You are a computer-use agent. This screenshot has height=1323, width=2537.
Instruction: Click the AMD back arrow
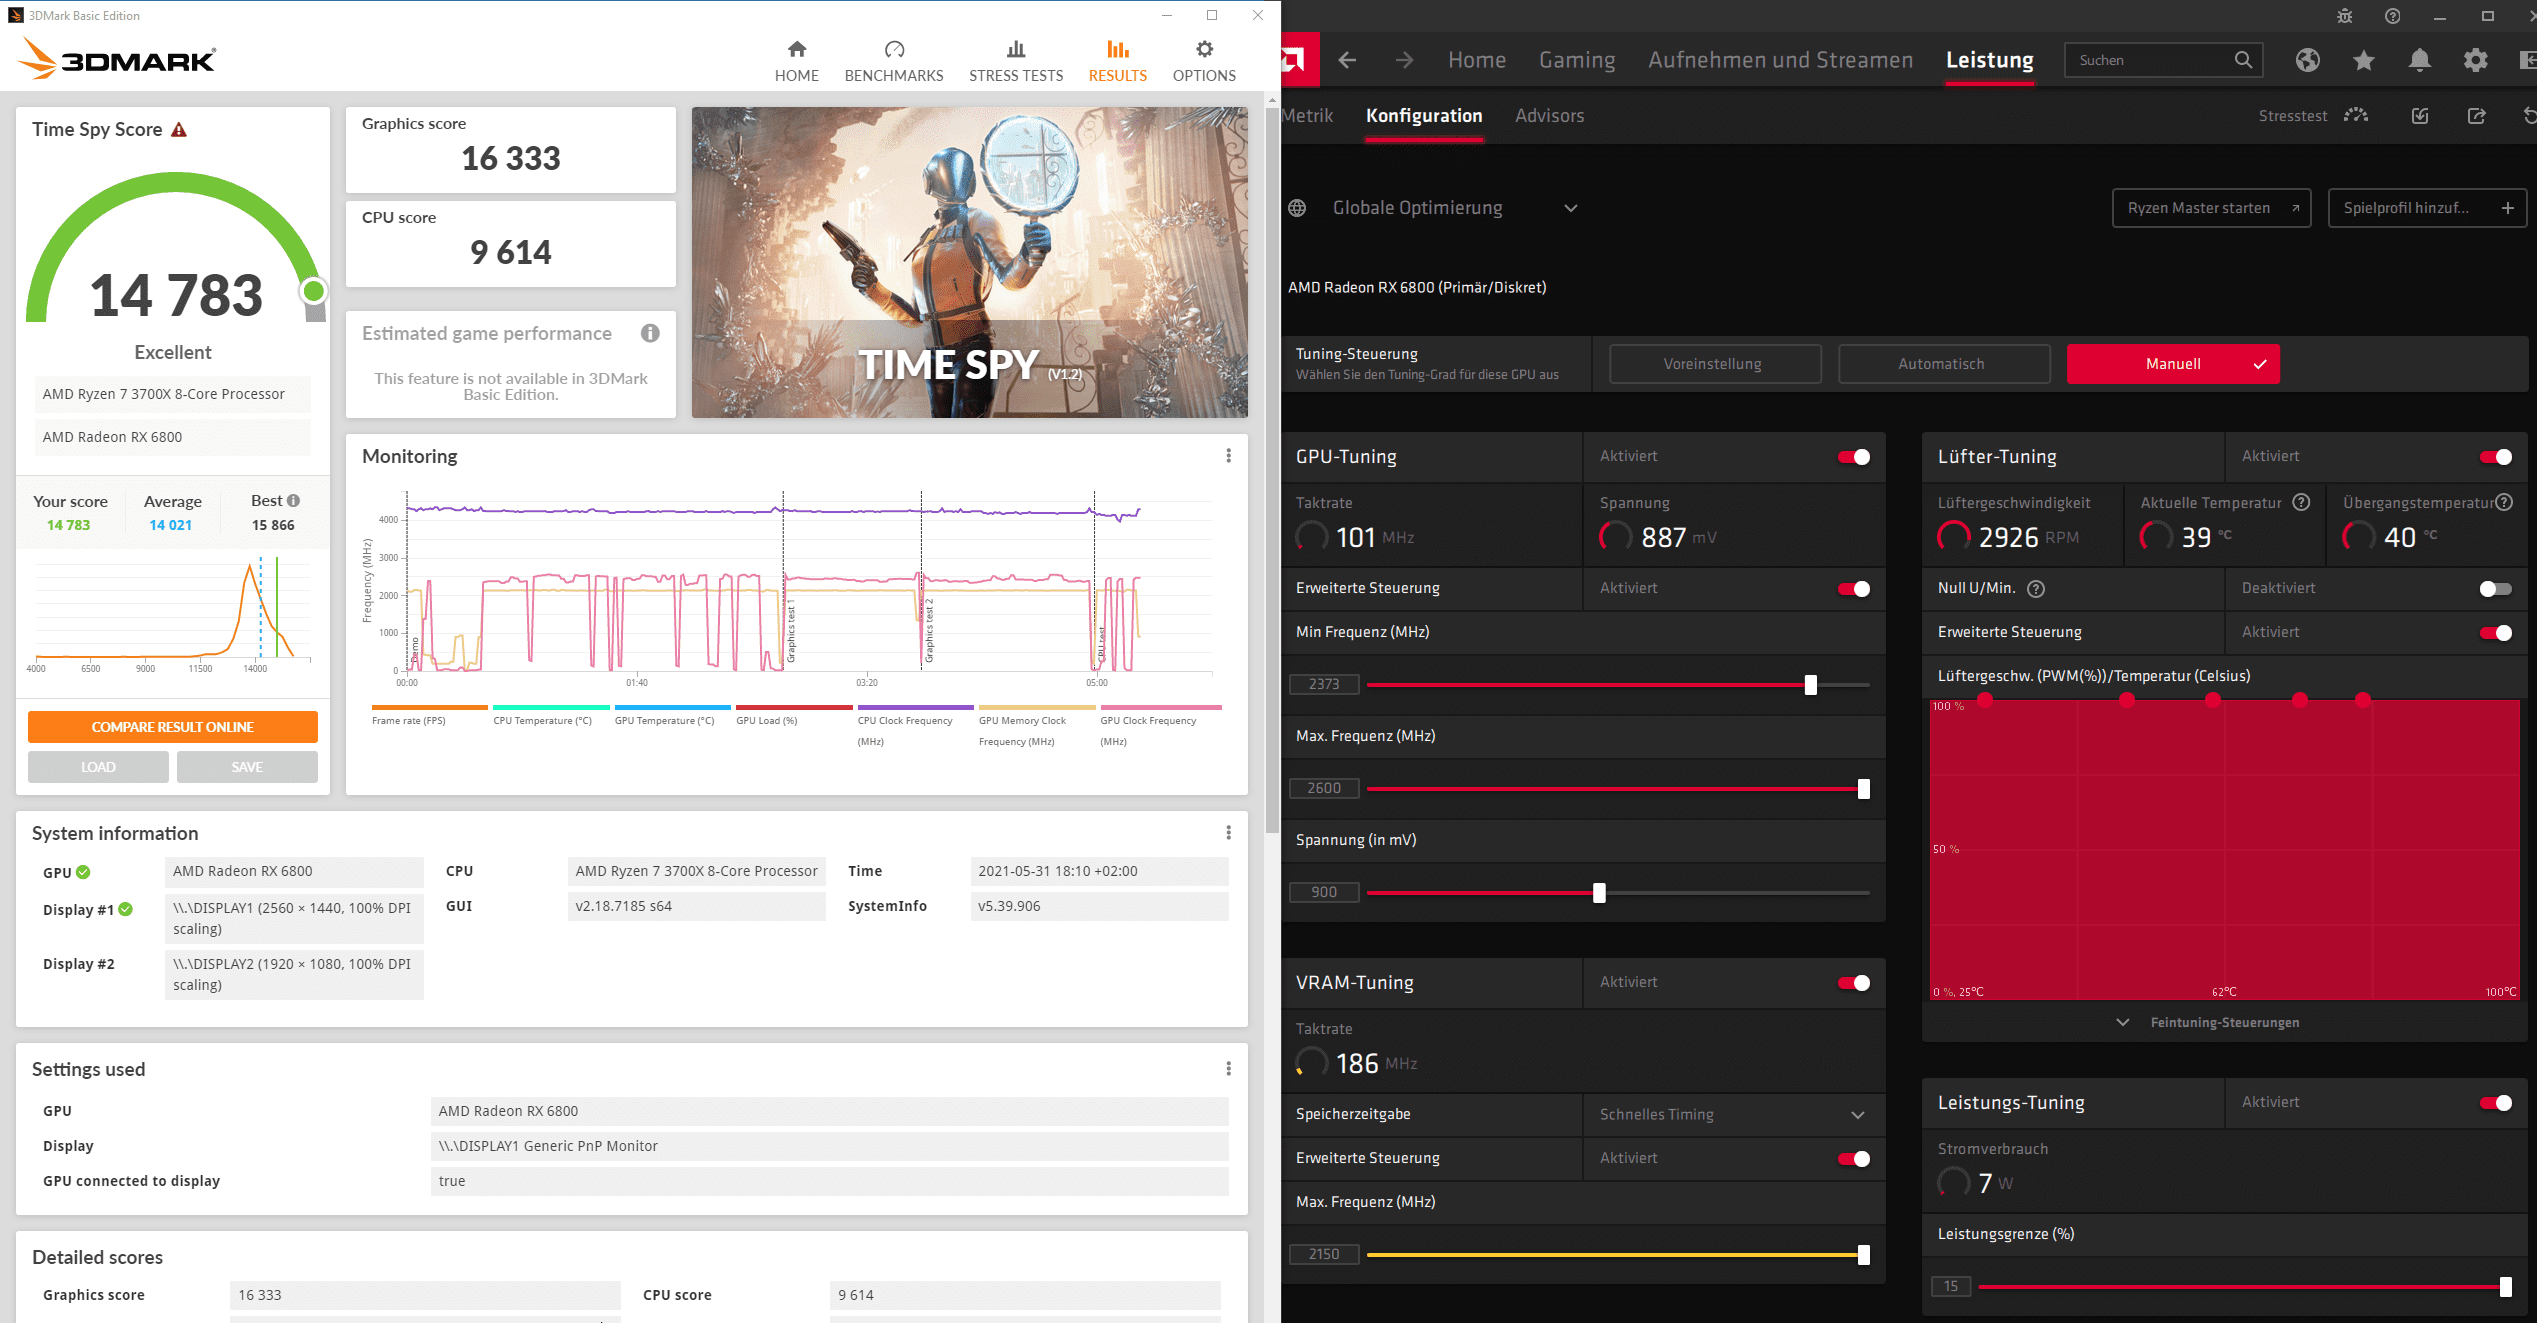(x=1347, y=60)
